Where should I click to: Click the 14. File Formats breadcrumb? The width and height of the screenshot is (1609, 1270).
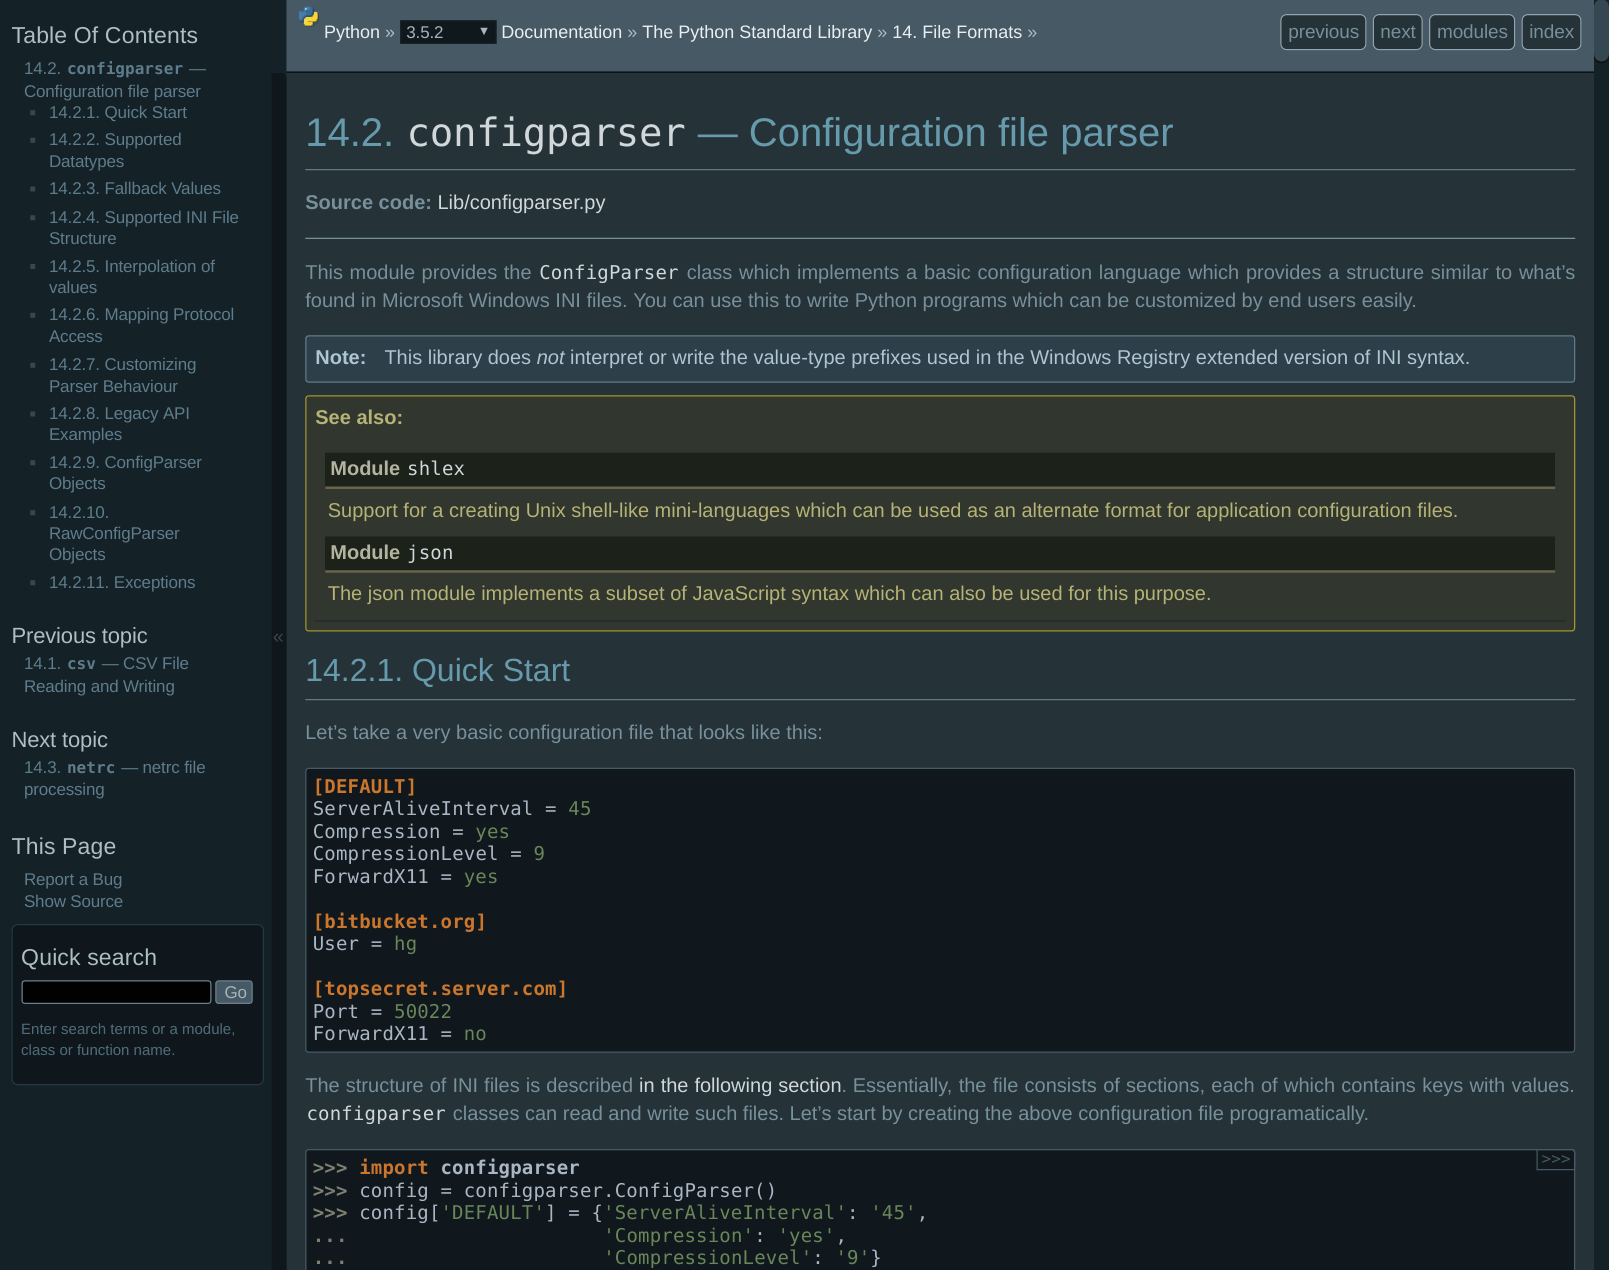pos(956,32)
